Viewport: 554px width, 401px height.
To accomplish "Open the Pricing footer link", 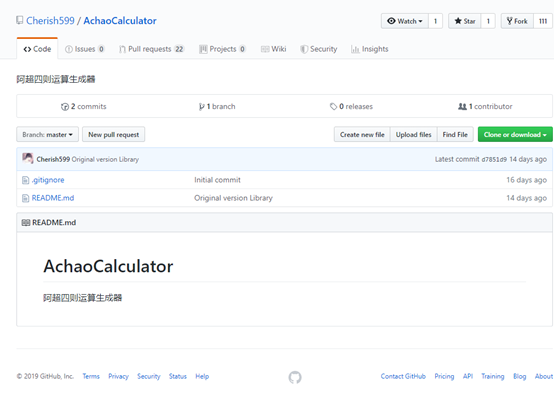I will [444, 376].
